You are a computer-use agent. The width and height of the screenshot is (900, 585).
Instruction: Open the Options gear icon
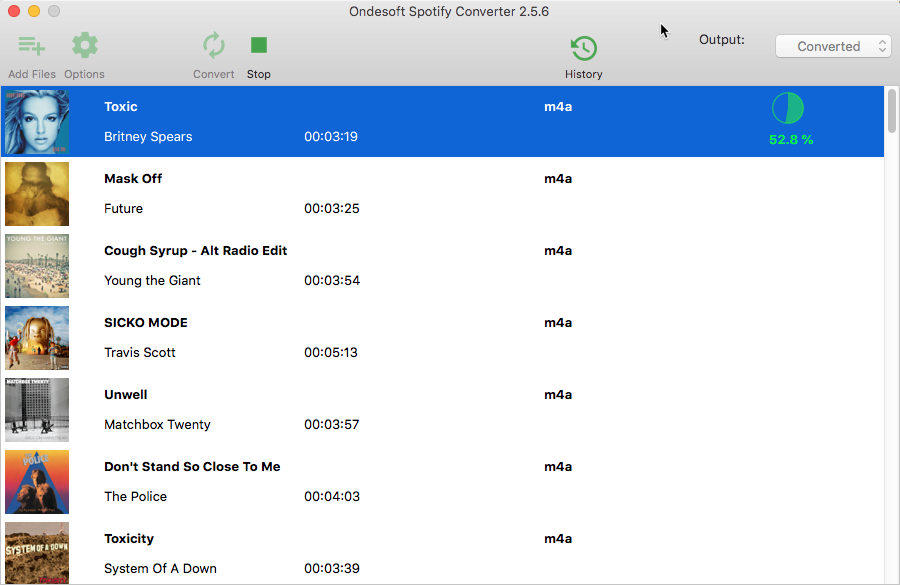84,45
